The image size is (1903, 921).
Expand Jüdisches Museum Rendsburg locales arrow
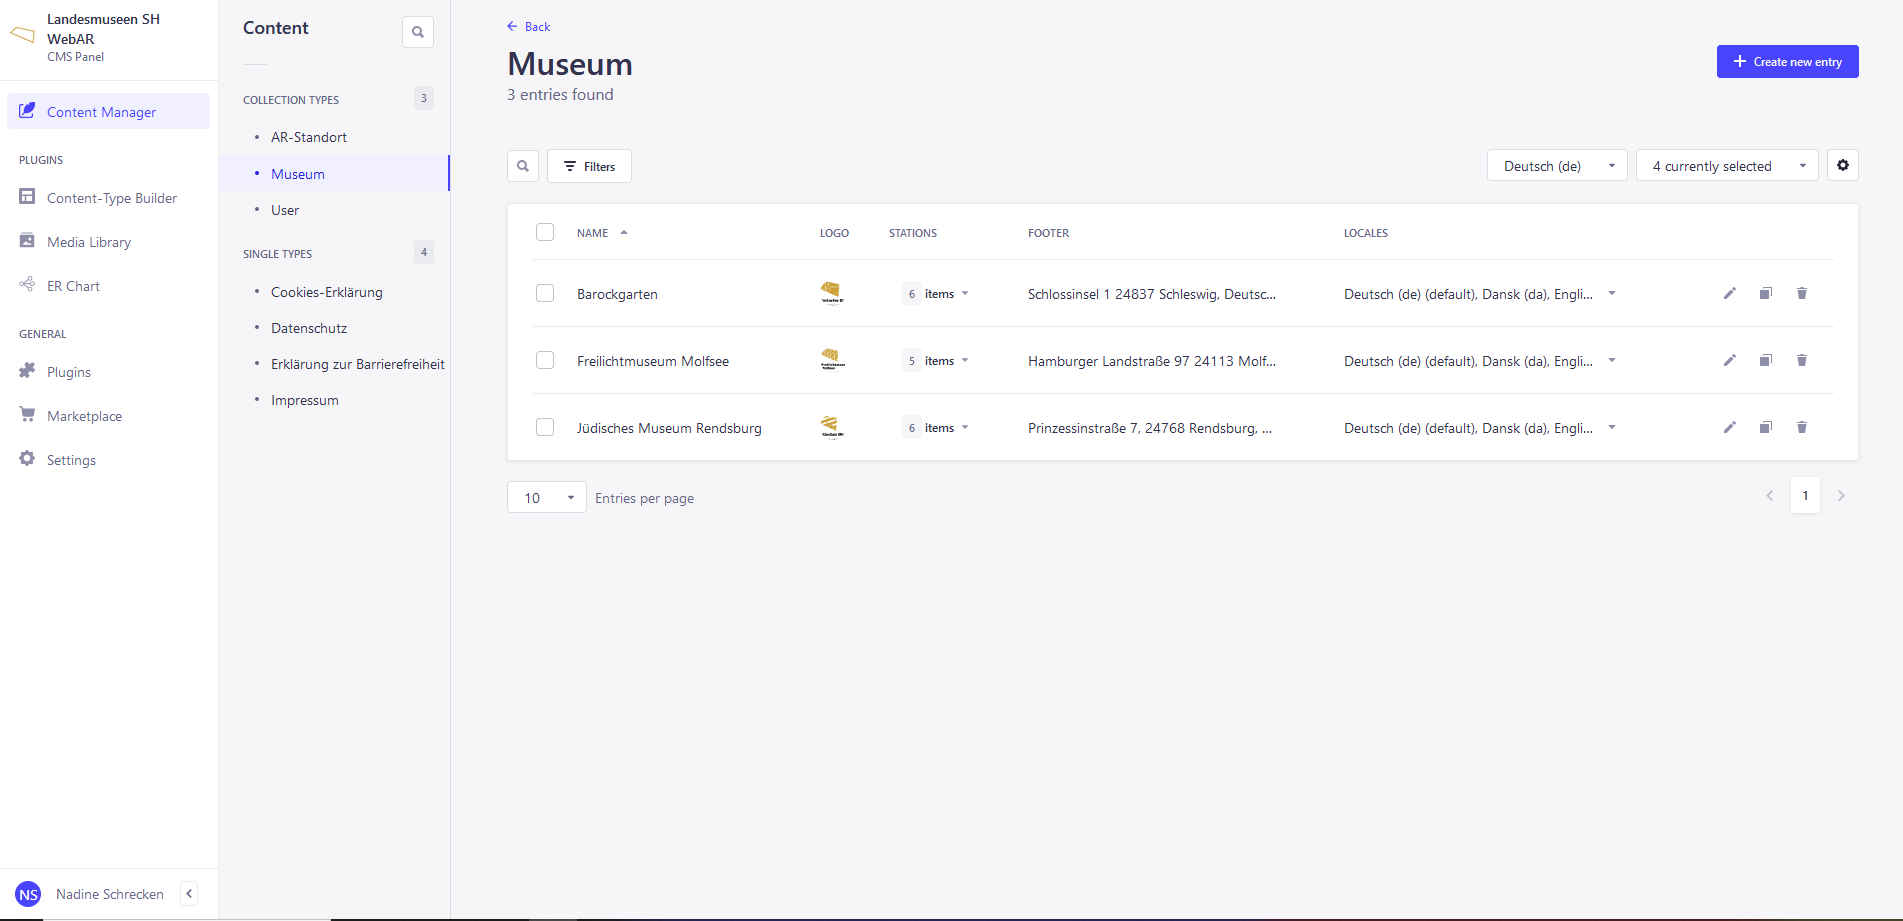click(x=1612, y=428)
